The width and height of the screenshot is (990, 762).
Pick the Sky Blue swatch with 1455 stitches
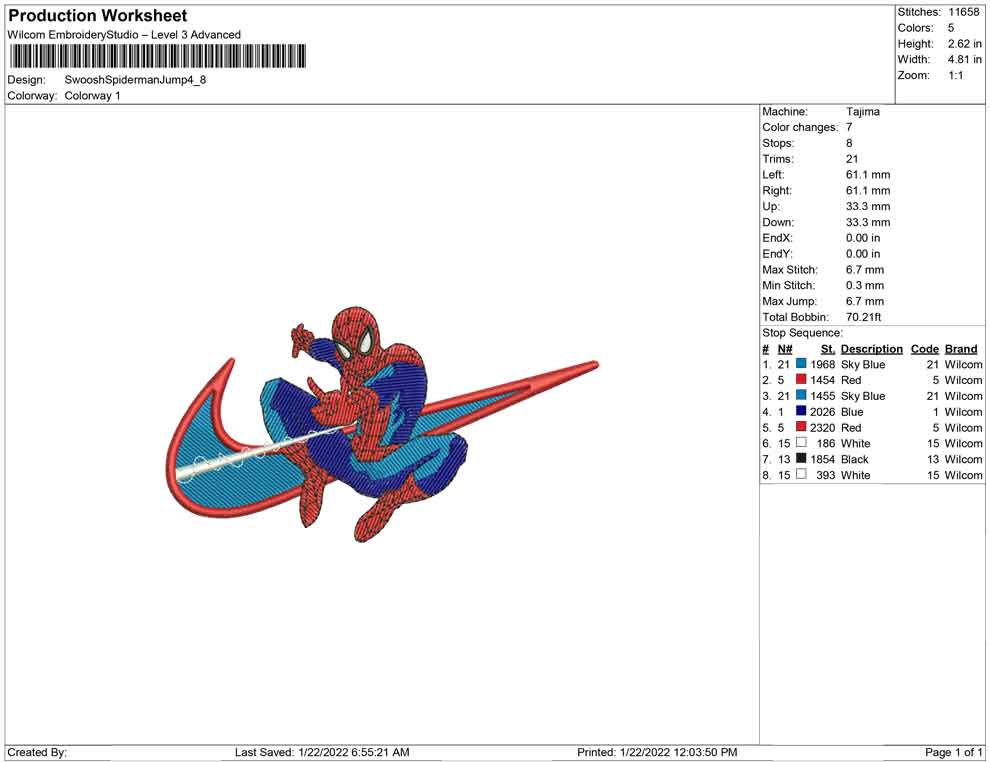(801, 395)
